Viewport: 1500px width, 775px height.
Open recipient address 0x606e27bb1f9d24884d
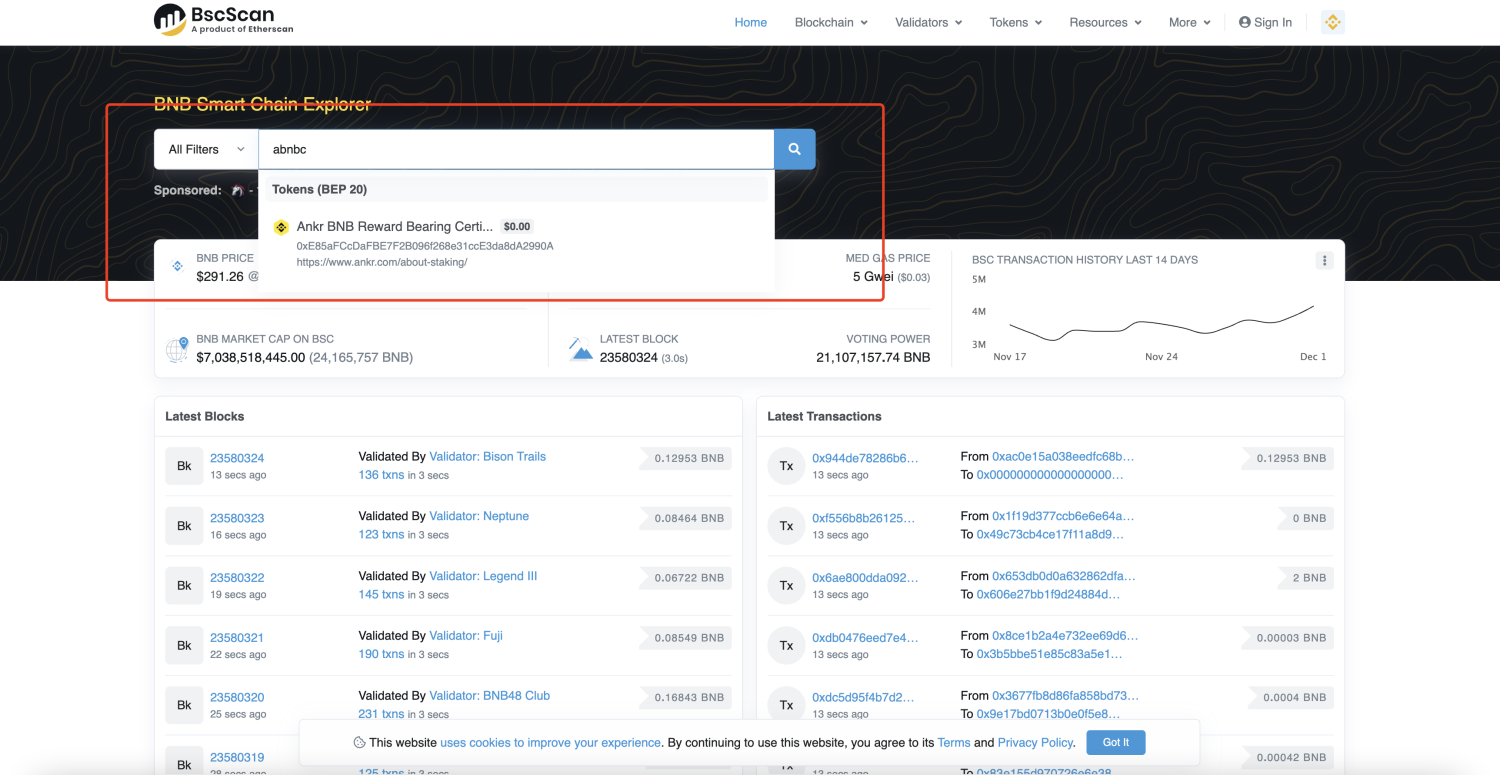[x=1048, y=595]
